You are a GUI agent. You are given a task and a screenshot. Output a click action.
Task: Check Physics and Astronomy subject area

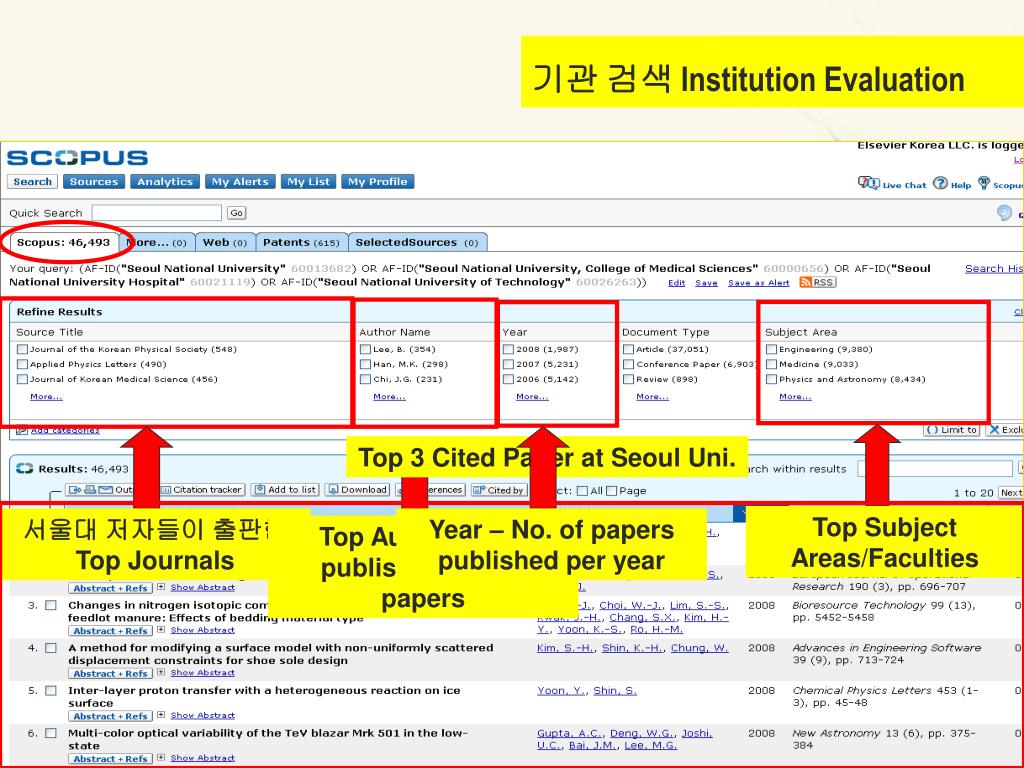(771, 379)
